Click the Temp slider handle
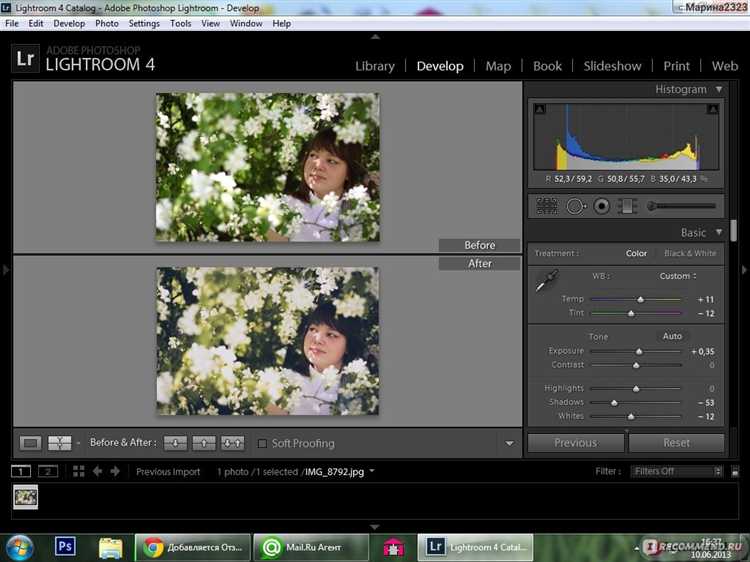Screen dimensions: 750x562 coord(640,299)
